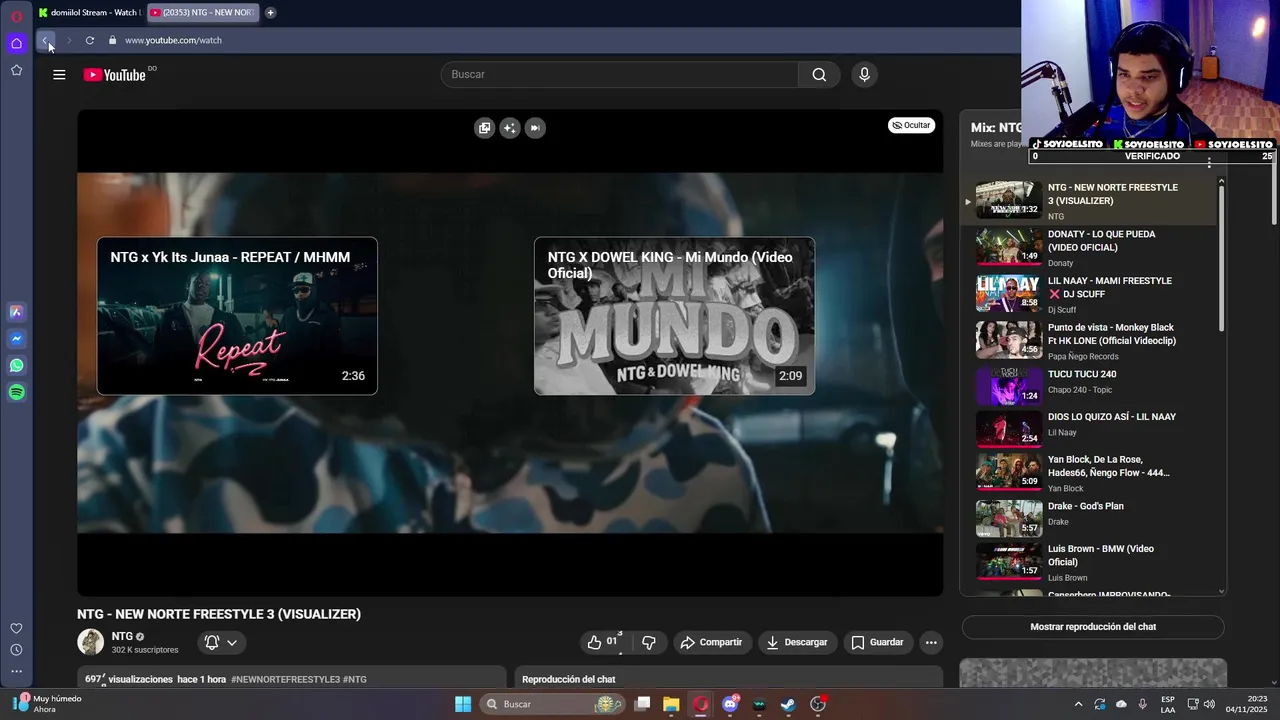Image resolution: width=1280 pixels, height=720 pixels.
Task: Open the taskbar clock 20:23 date panel
Action: tap(1247, 704)
